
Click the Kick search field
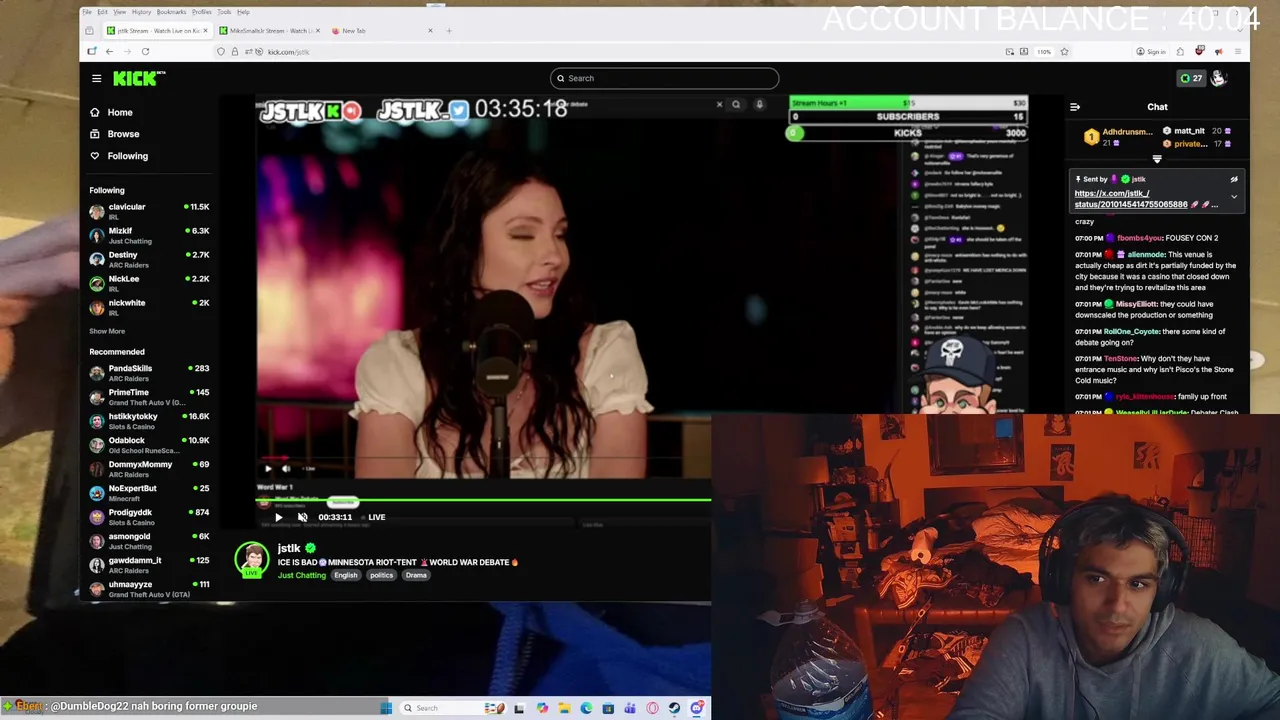coord(664,78)
